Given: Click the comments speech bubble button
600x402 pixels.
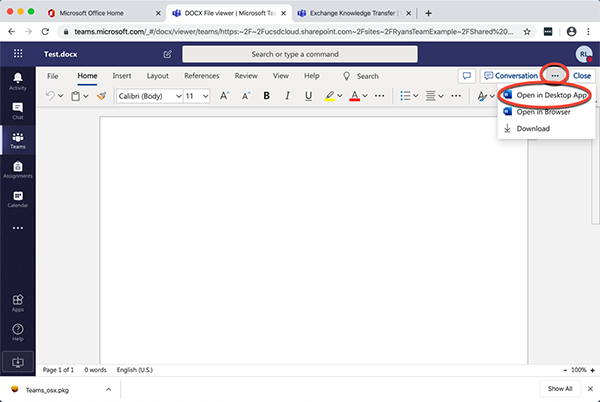Looking at the screenshot, I should (466, 76).
